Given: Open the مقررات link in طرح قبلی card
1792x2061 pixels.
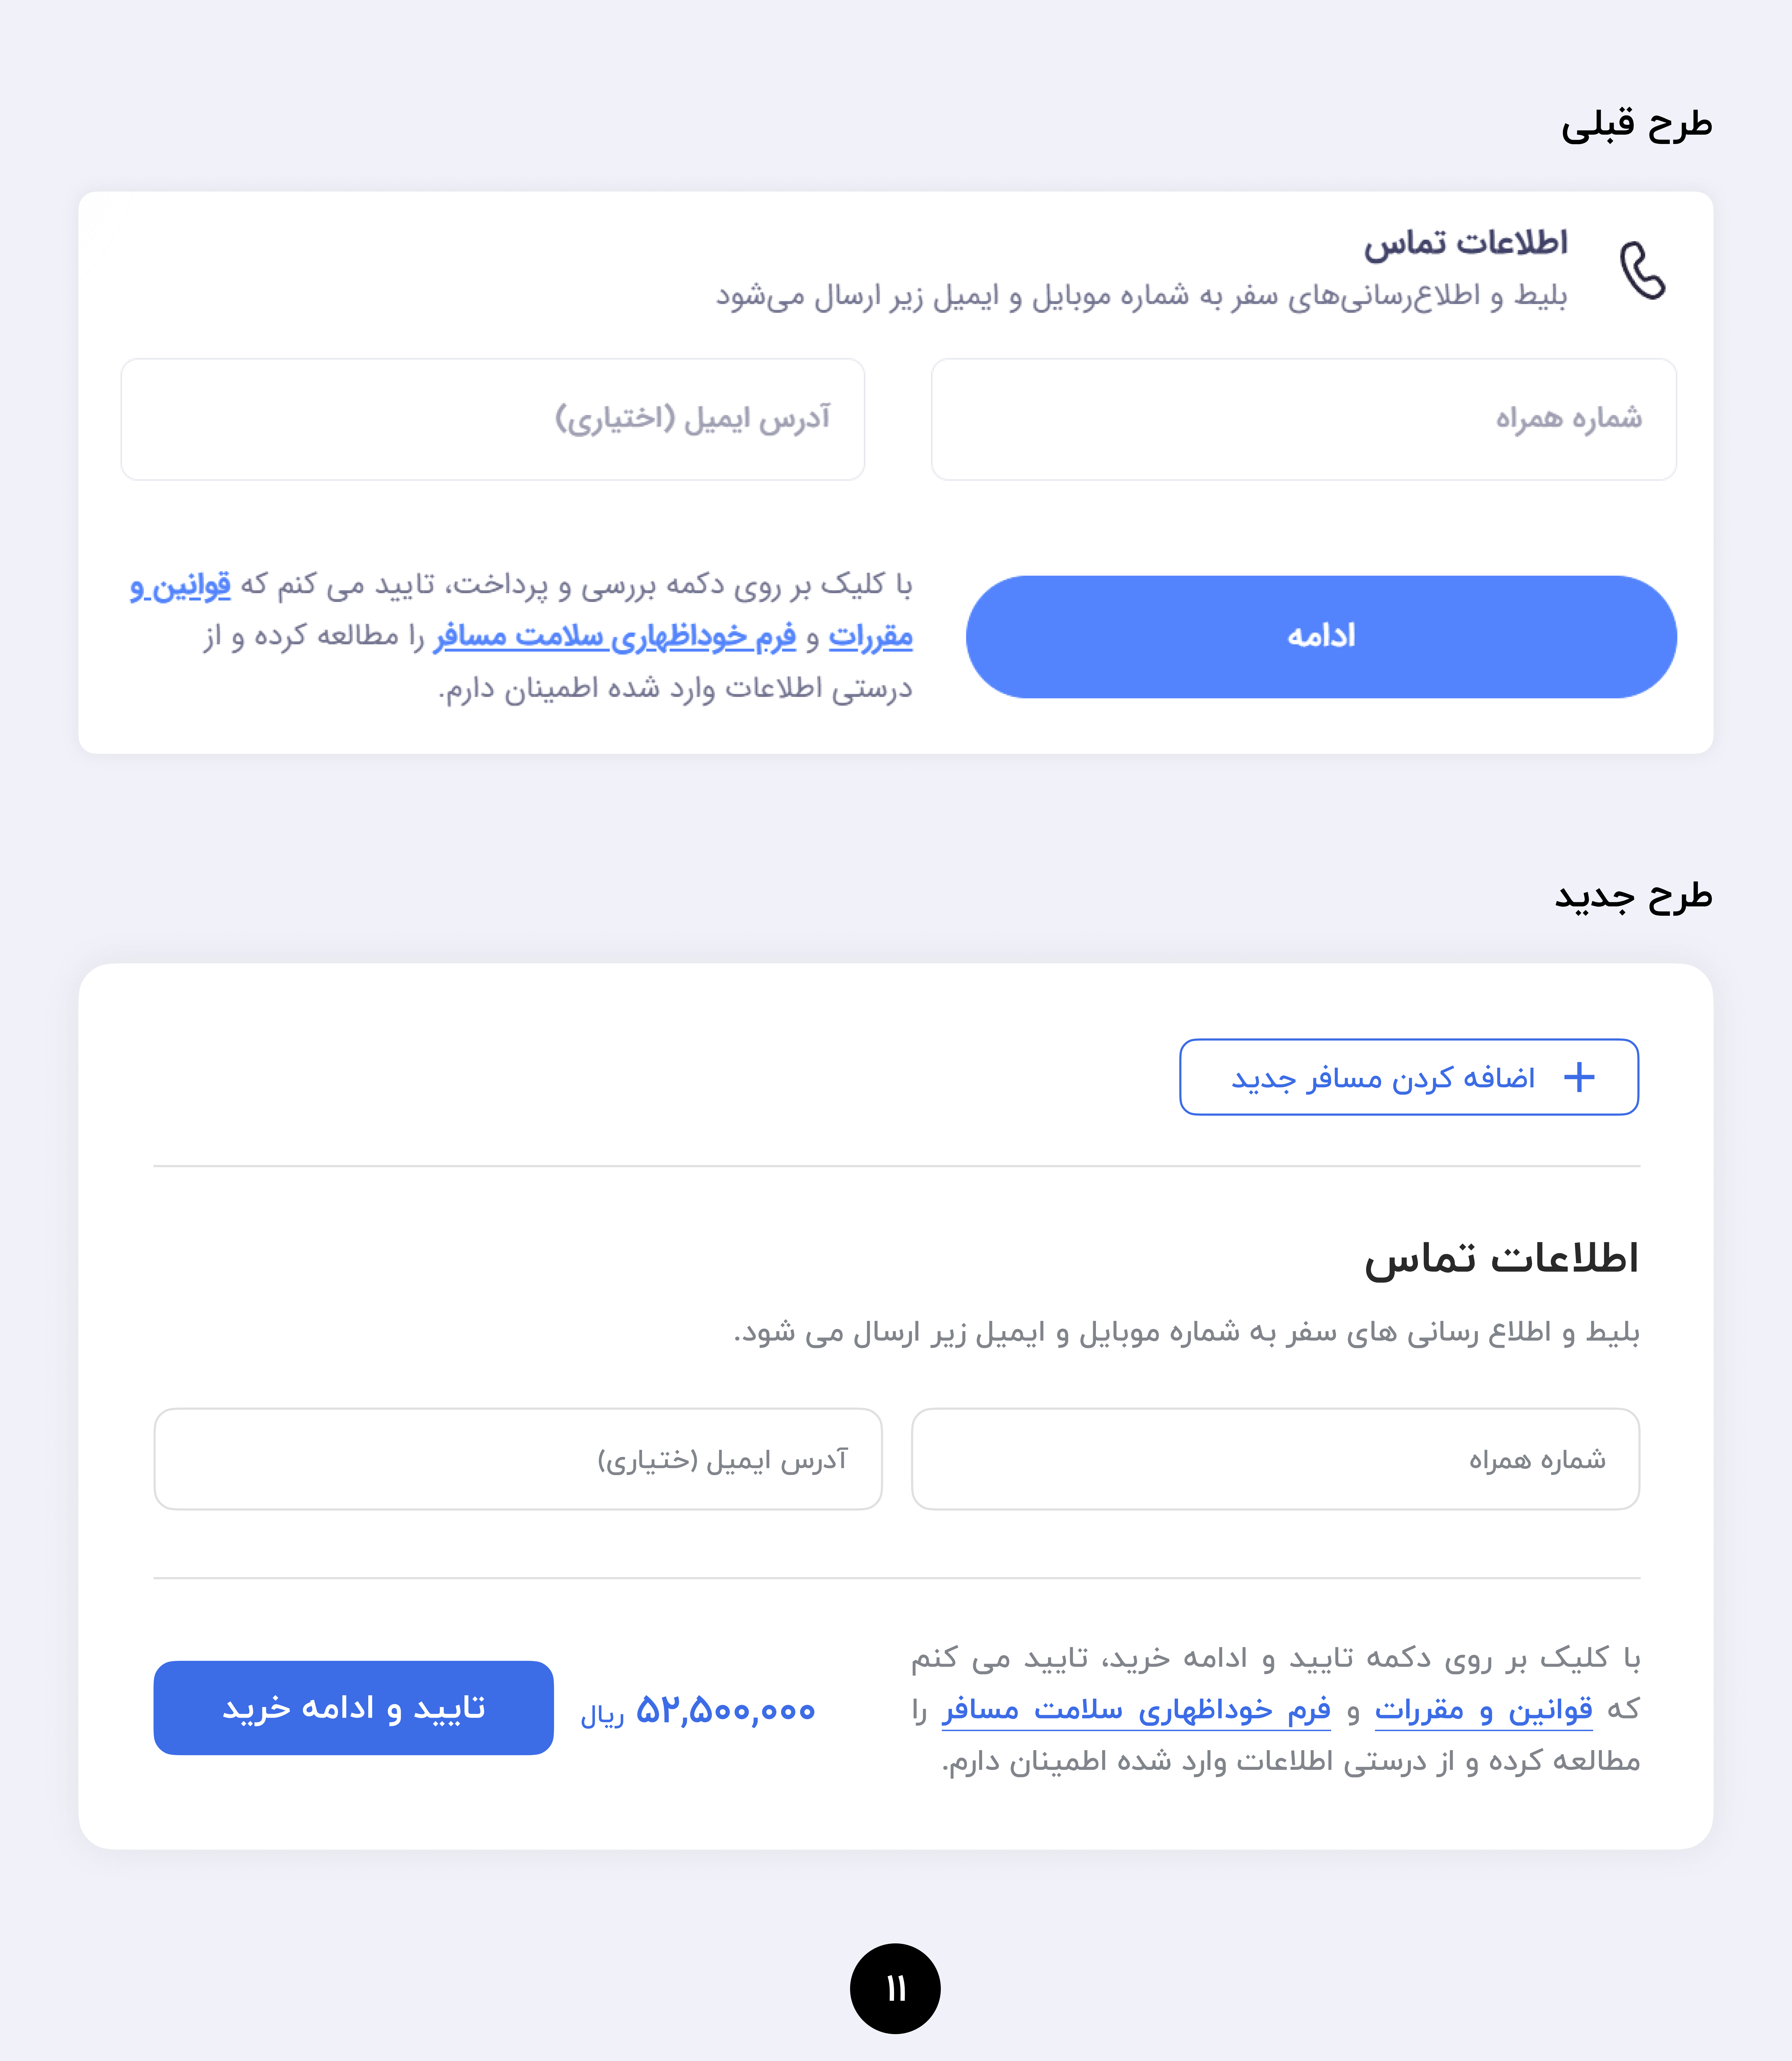Looking at the screenshot, I should click(x=870, y=636).
